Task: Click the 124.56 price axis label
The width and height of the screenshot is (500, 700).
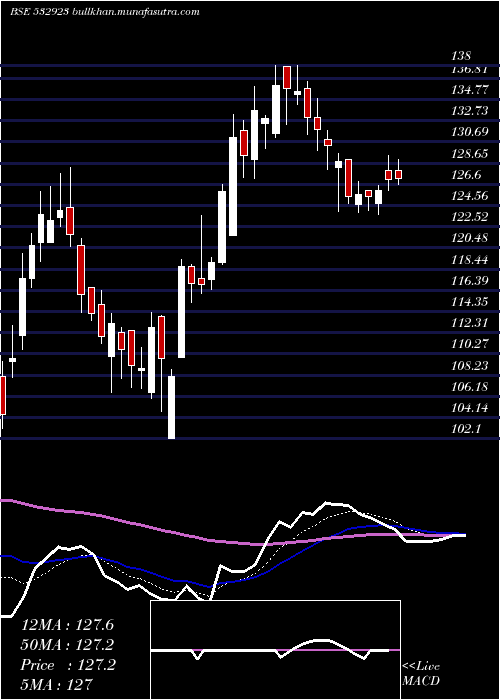Action: (470, 196)
